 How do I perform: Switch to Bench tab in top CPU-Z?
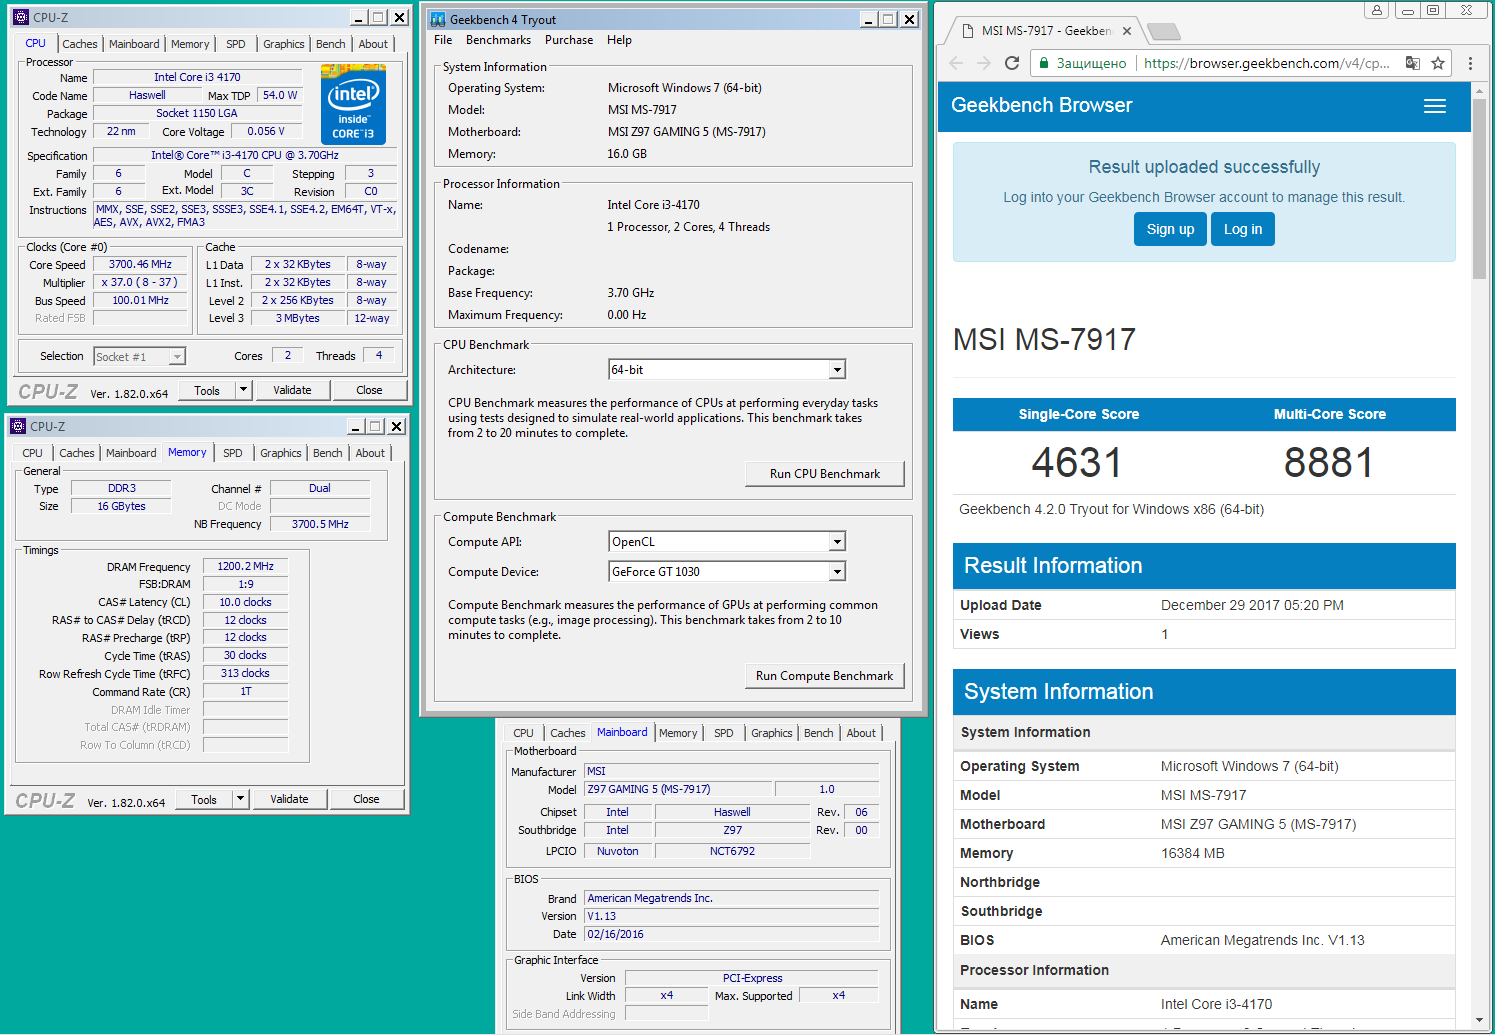pos(330,44)
